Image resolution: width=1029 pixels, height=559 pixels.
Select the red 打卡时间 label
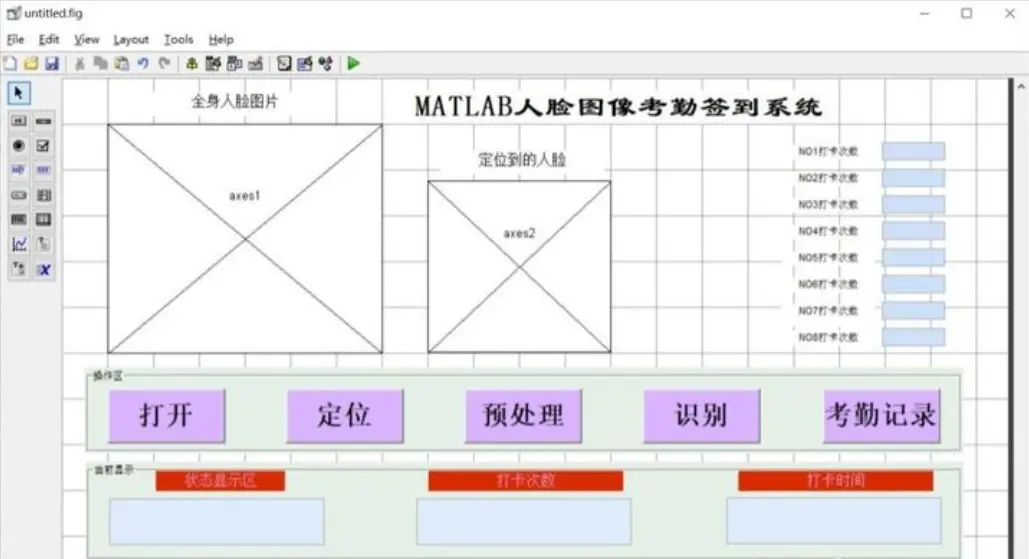835,481
